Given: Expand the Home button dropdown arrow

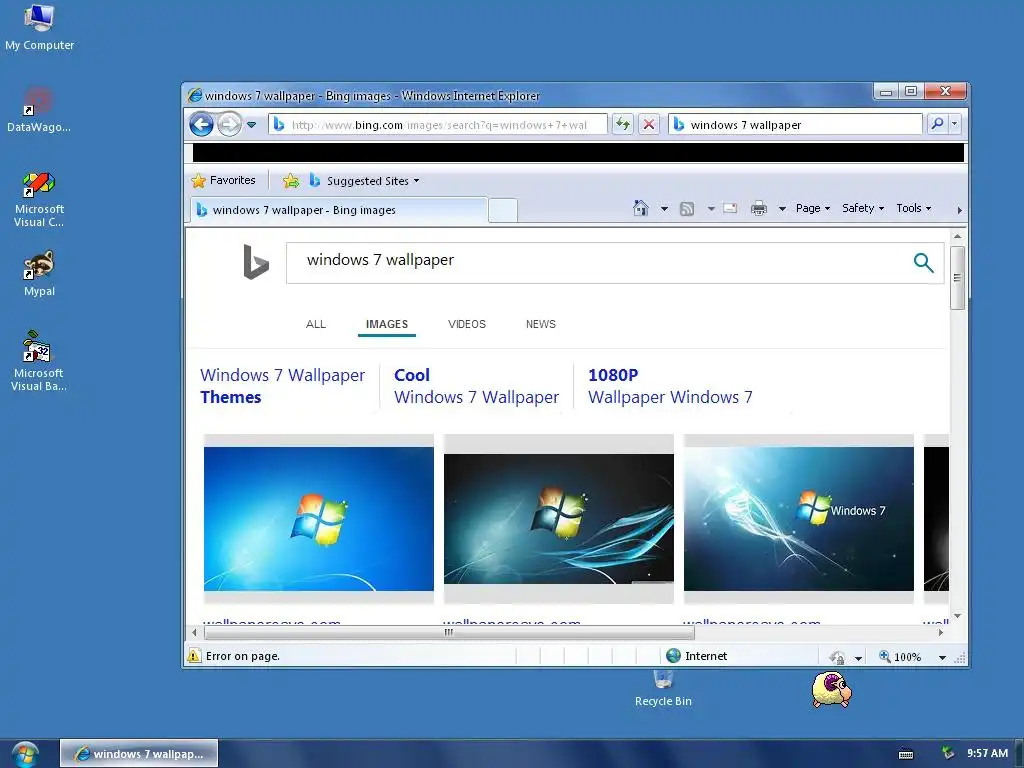Looking at the screenshot, I should [x=664, y=209].
